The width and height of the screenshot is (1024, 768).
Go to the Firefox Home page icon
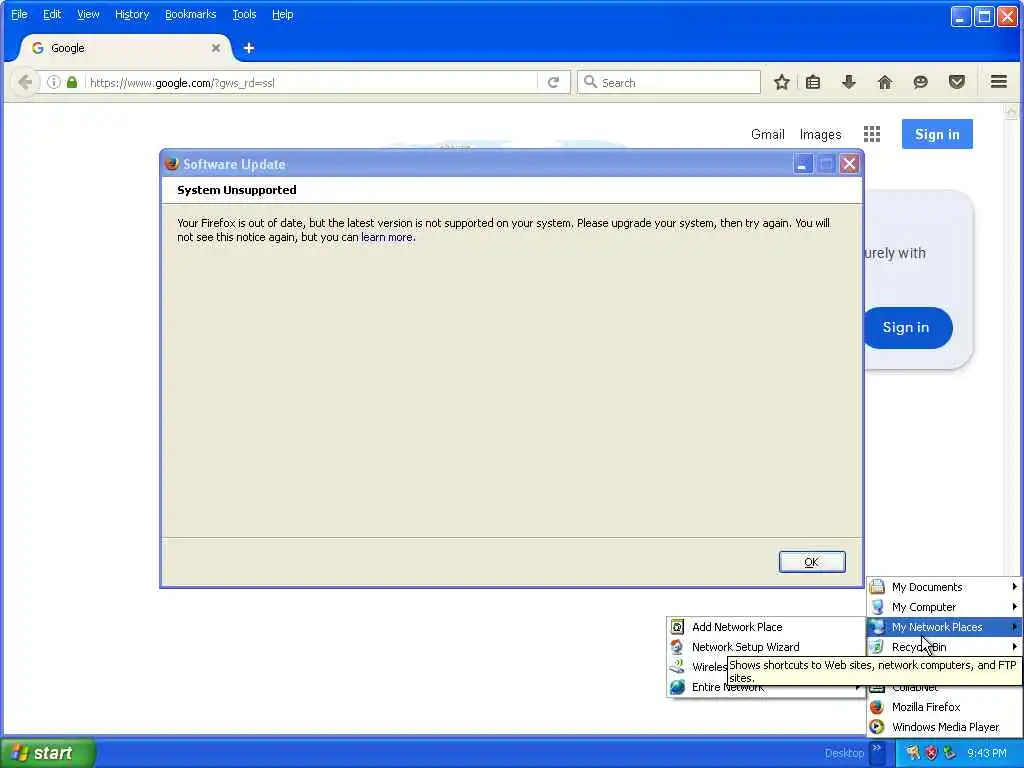tap(885, 82)
